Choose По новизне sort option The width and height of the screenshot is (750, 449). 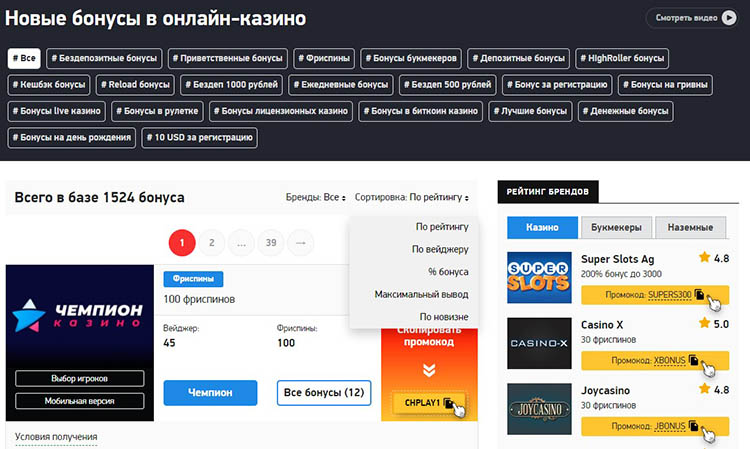coord(444,317)
